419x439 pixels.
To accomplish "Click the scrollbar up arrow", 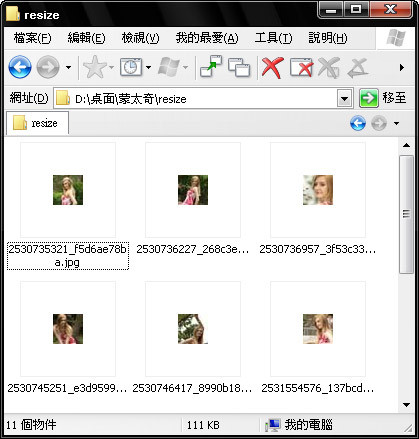I will point(406,145).
